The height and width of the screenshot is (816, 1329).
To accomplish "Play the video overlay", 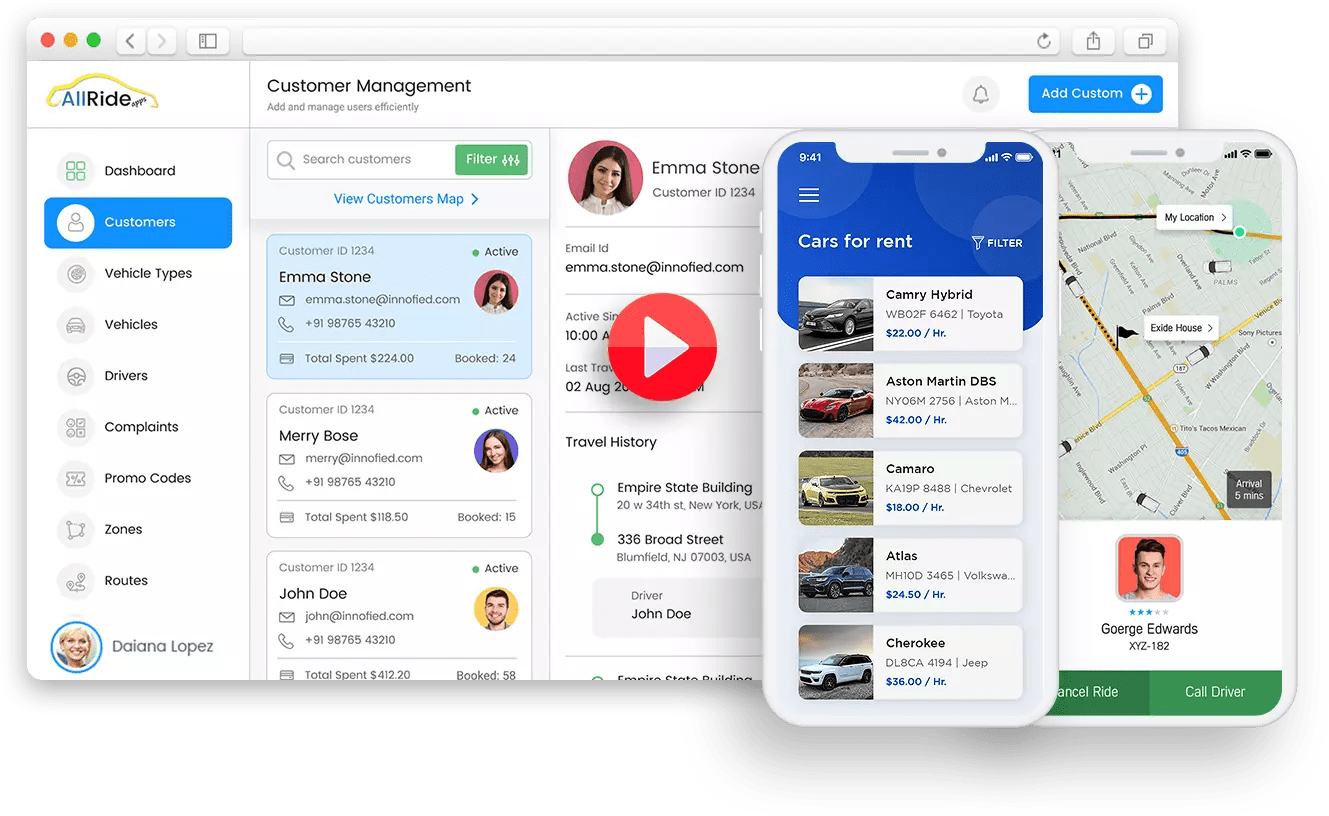I will pyautogui.click(x=661, y=347).
